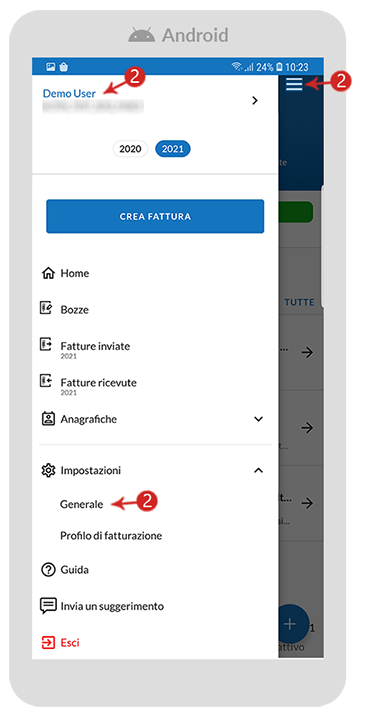
Task: Expand the Anagrafiche chevron
Action: point(259,419)
